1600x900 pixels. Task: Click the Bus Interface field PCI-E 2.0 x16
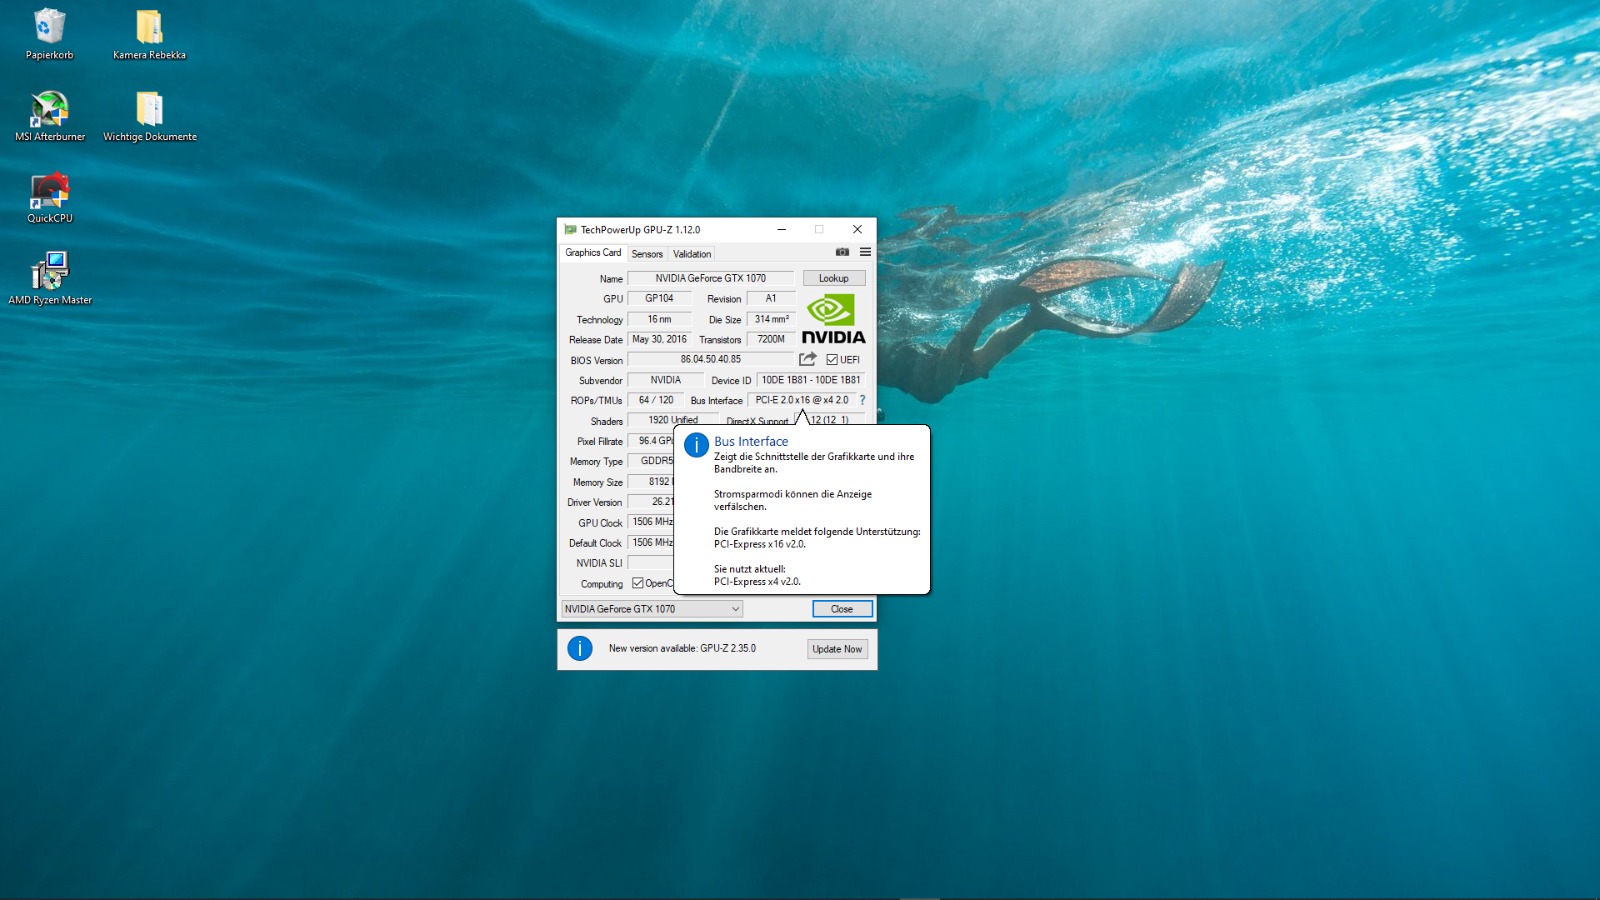pyautogui.click(x=801, y=400)
